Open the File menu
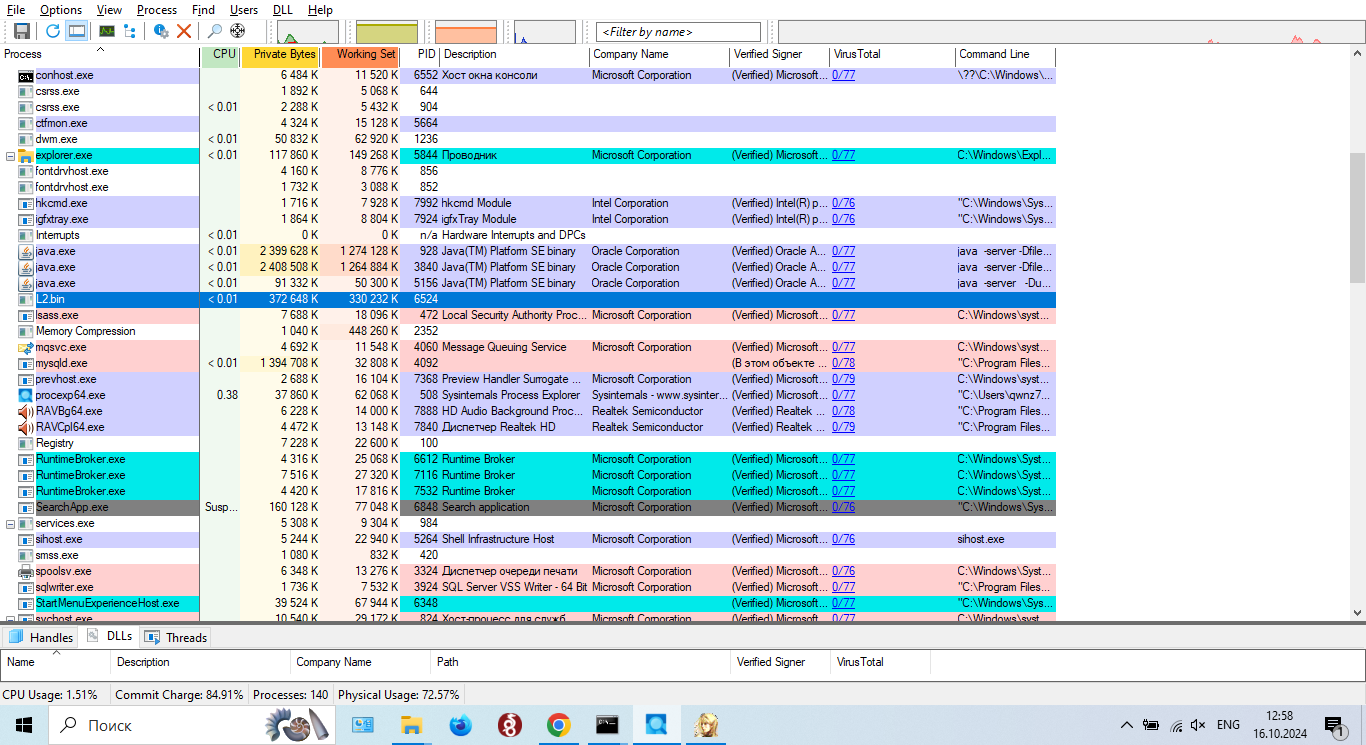Image resolution: width=1366 pixels, height=745 pixels. (16, 9)
